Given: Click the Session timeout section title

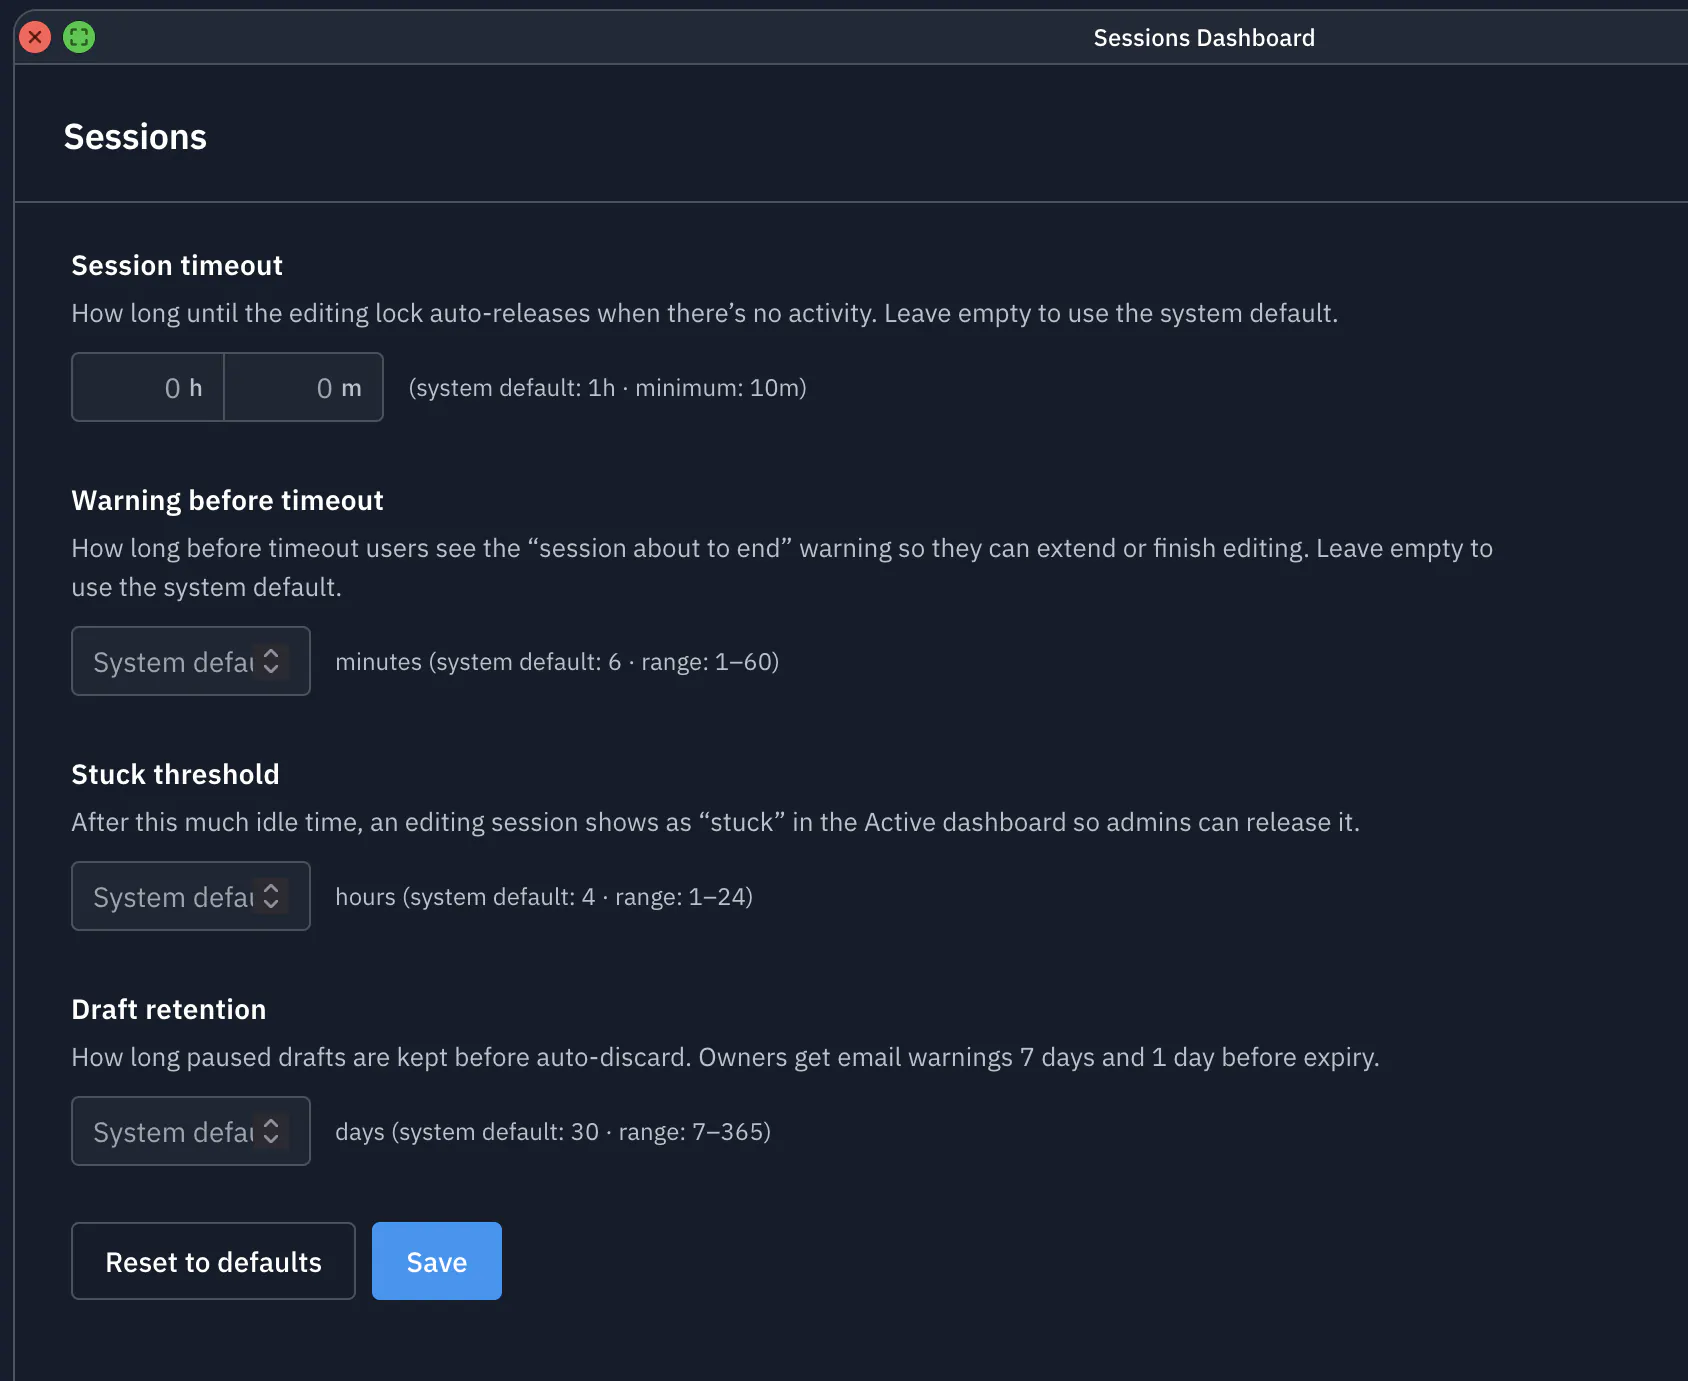Looking at the screenshot, I should pos(177,266).
